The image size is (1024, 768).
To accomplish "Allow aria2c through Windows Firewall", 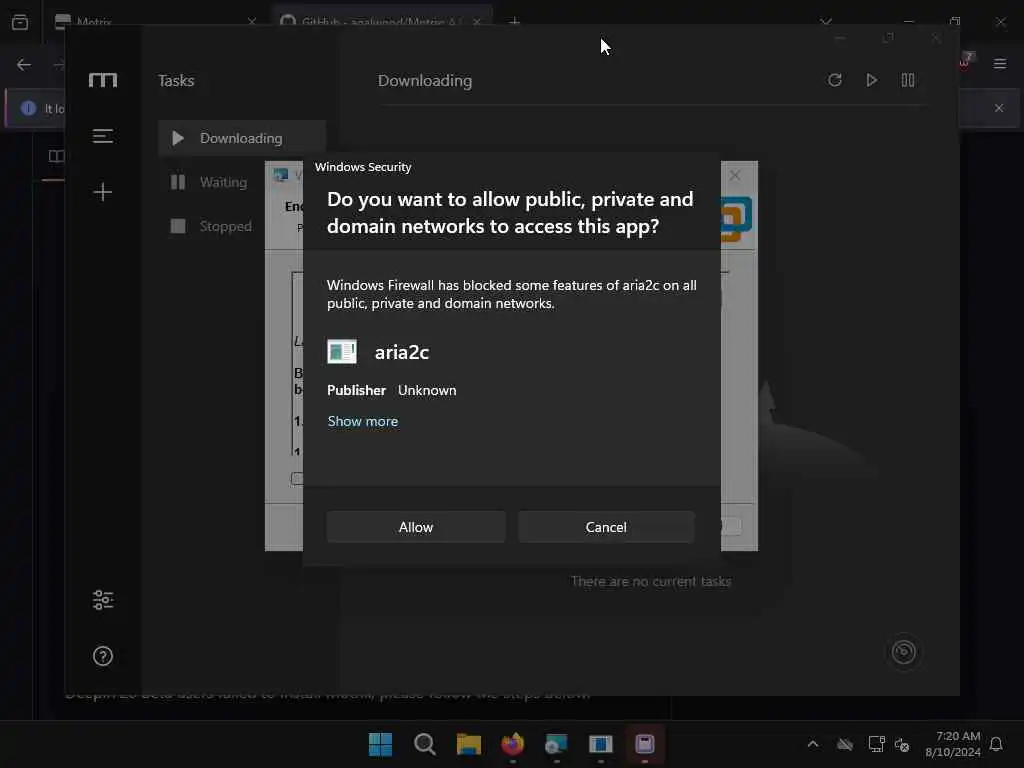I will pyautogui.click(x=416, y=527).
